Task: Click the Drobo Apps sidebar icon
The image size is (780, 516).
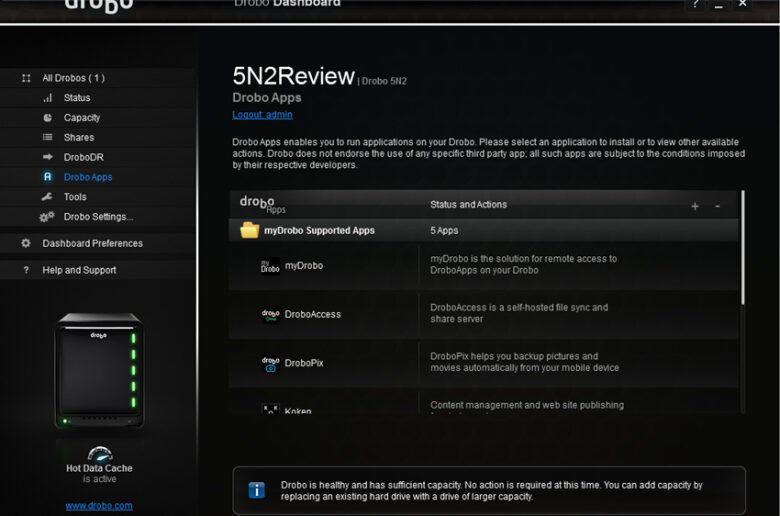Action: [48, 177]
